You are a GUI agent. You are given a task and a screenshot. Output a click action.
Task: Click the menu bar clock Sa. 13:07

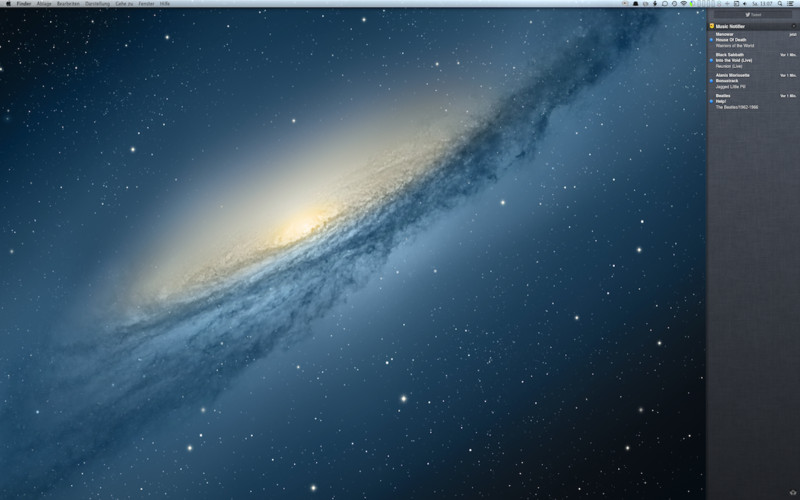click(762, 4)
